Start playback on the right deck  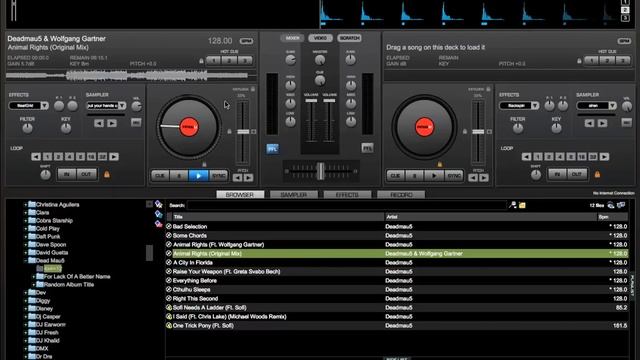(434, 176)
